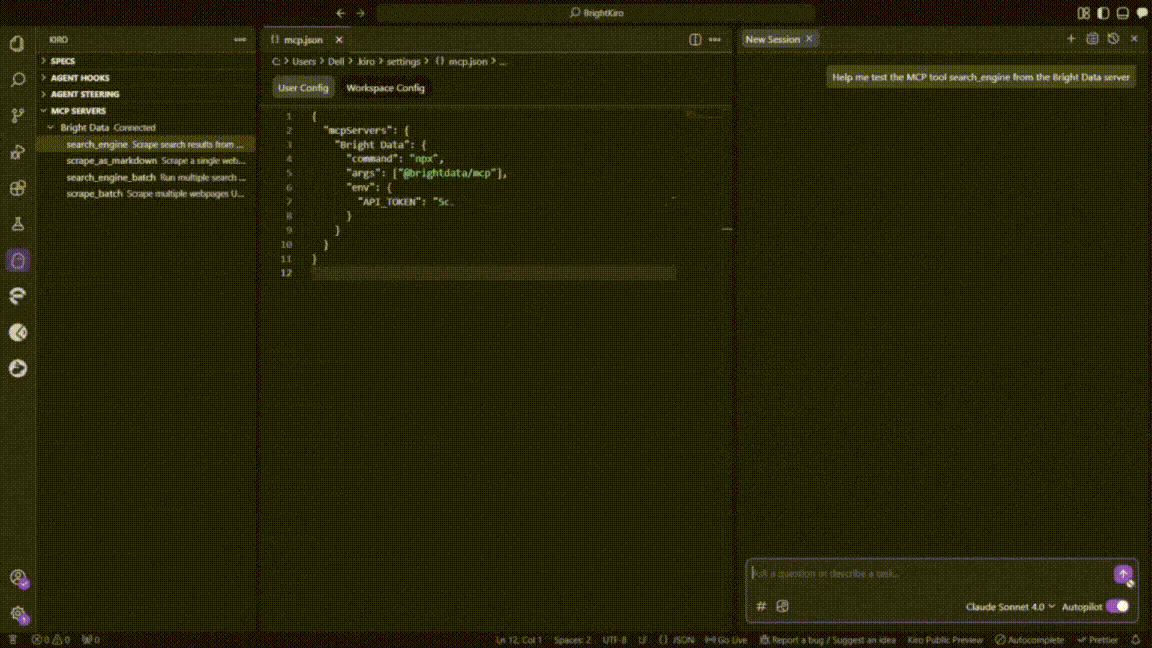This screenshot has width=1152, height=648.
Task: Open chat session history icon
Action: [x=1113, y=39]
